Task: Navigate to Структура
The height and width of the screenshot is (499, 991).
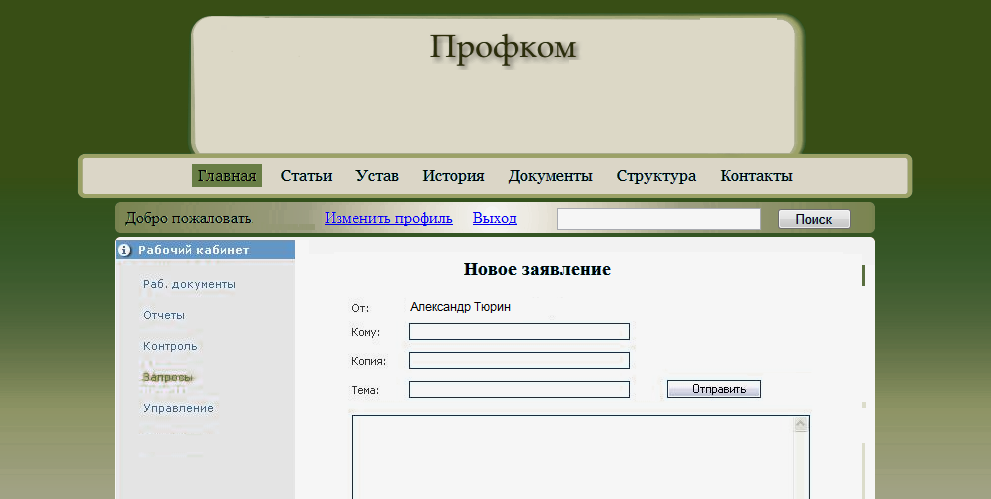Action: [656, 176]
